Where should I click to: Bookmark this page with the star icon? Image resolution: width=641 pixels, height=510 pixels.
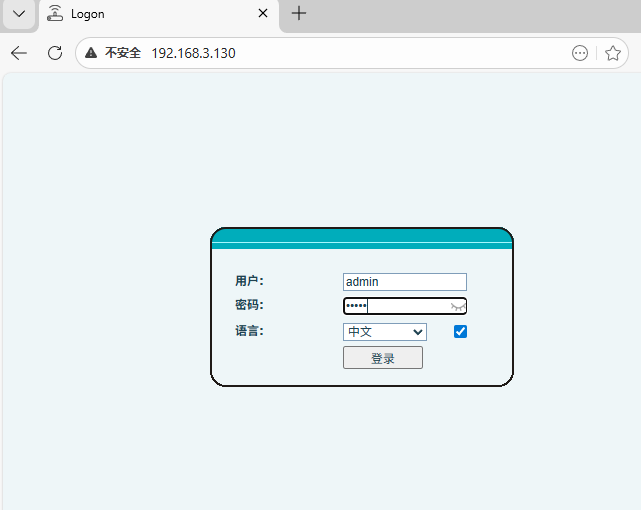point(613,53)
